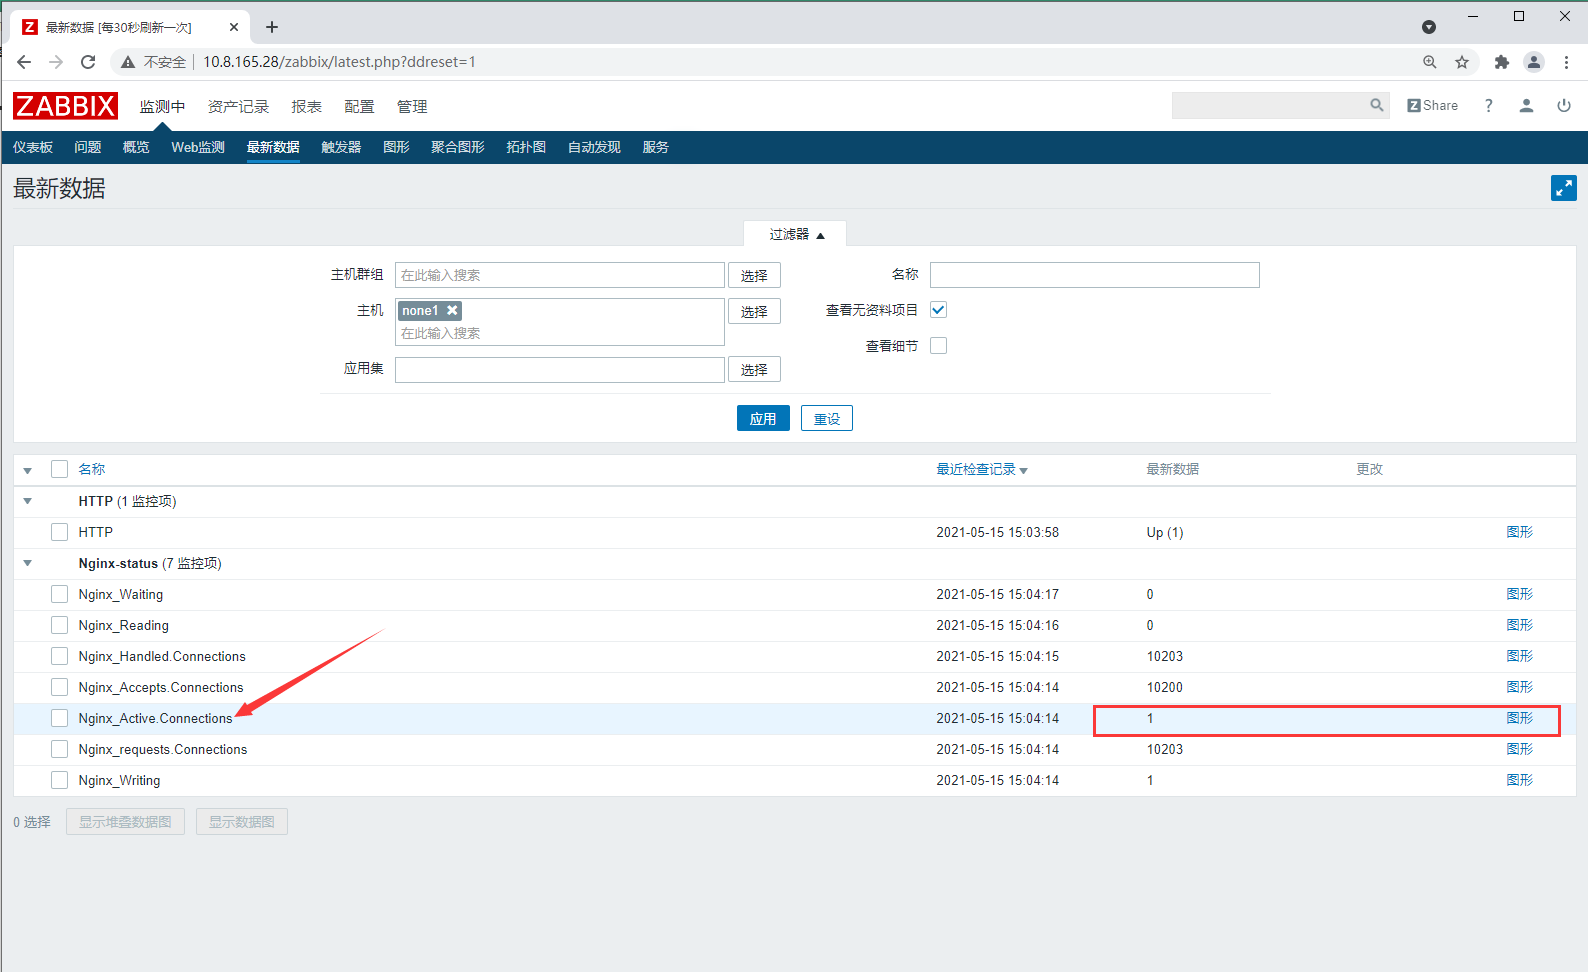Go to the Web监测 submenu

(198, 147)
